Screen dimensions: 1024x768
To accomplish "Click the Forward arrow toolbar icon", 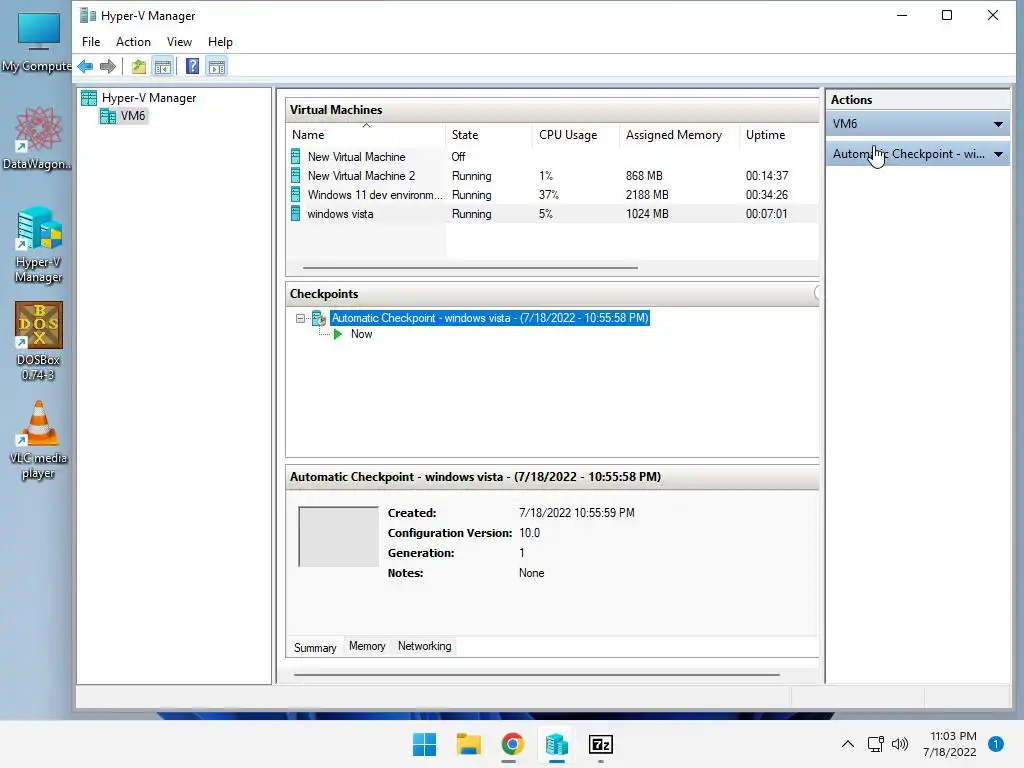I will pyautogui.click(x=108, y=67).
